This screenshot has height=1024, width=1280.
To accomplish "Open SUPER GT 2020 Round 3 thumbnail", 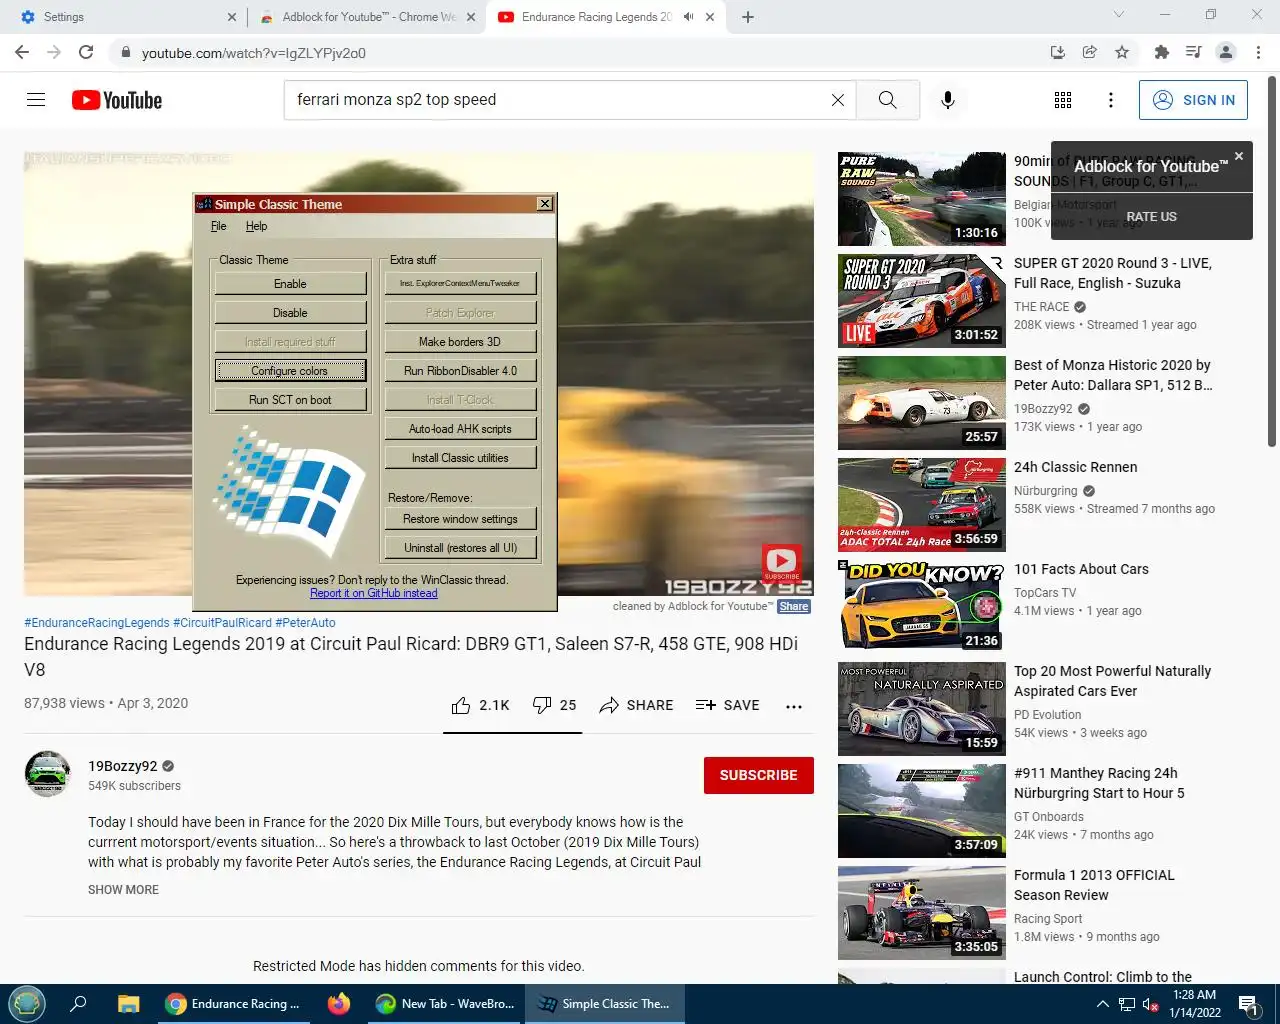I will tap(922, 301).
